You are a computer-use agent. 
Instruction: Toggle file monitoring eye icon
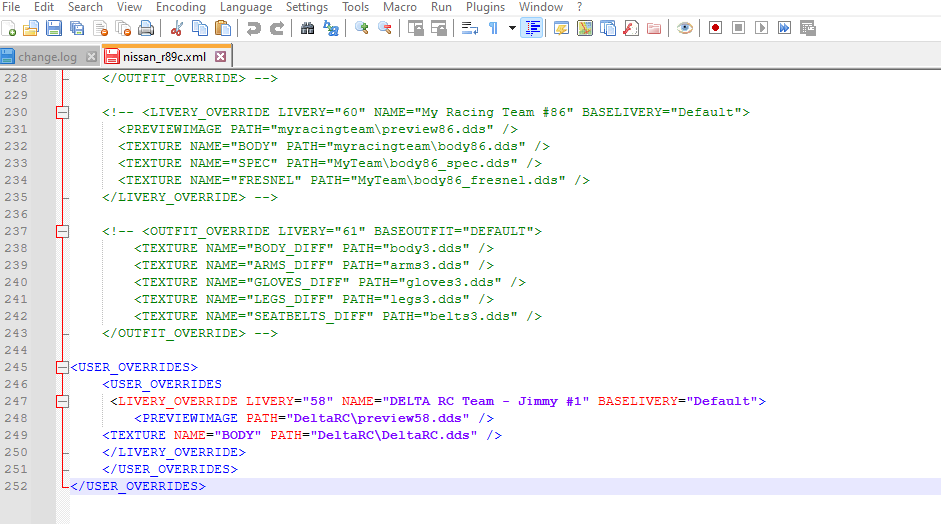(685, 28)
